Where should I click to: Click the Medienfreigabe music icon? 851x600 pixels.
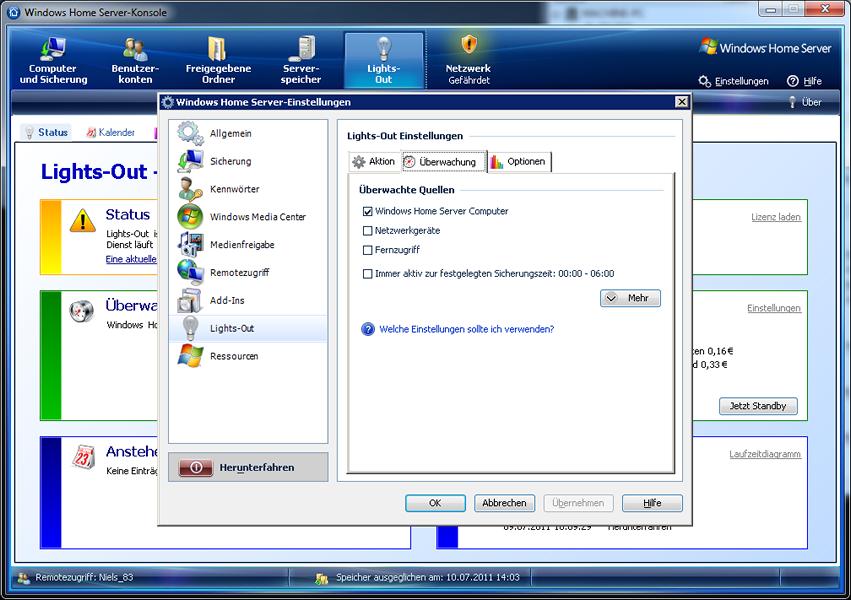point(190,244)
